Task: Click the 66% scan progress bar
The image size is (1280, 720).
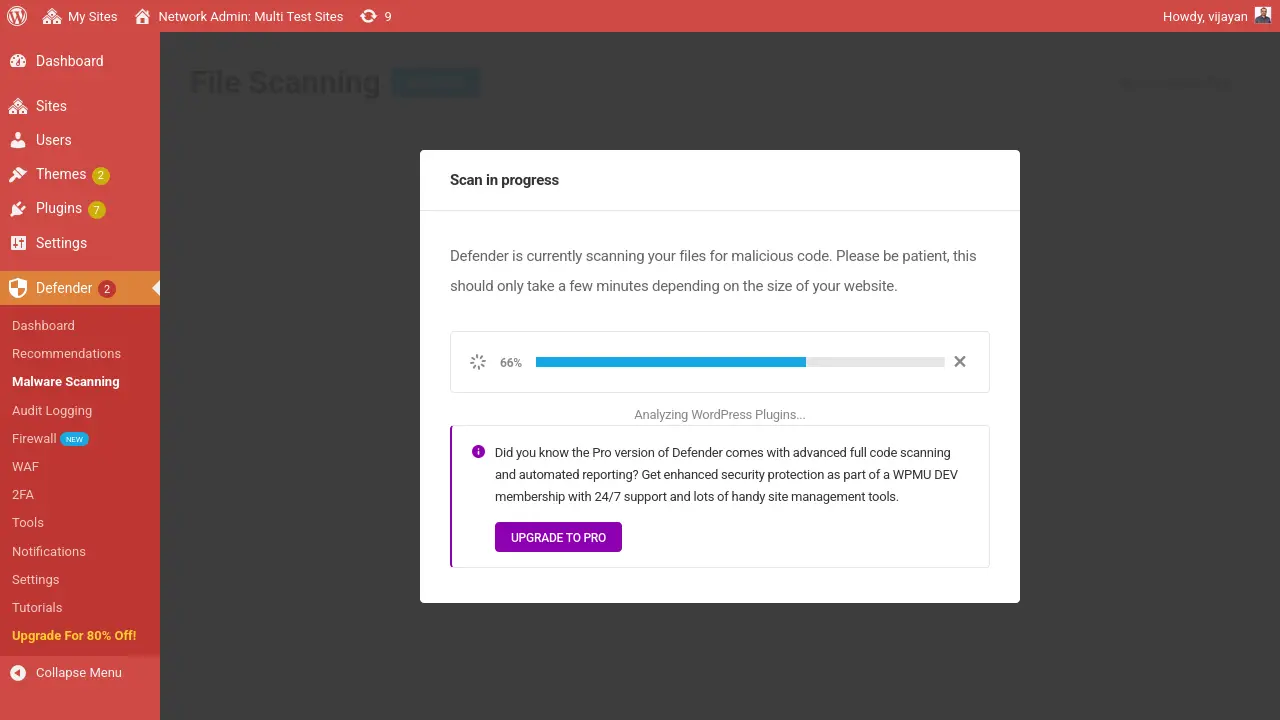Action: [x=740, y=362]
